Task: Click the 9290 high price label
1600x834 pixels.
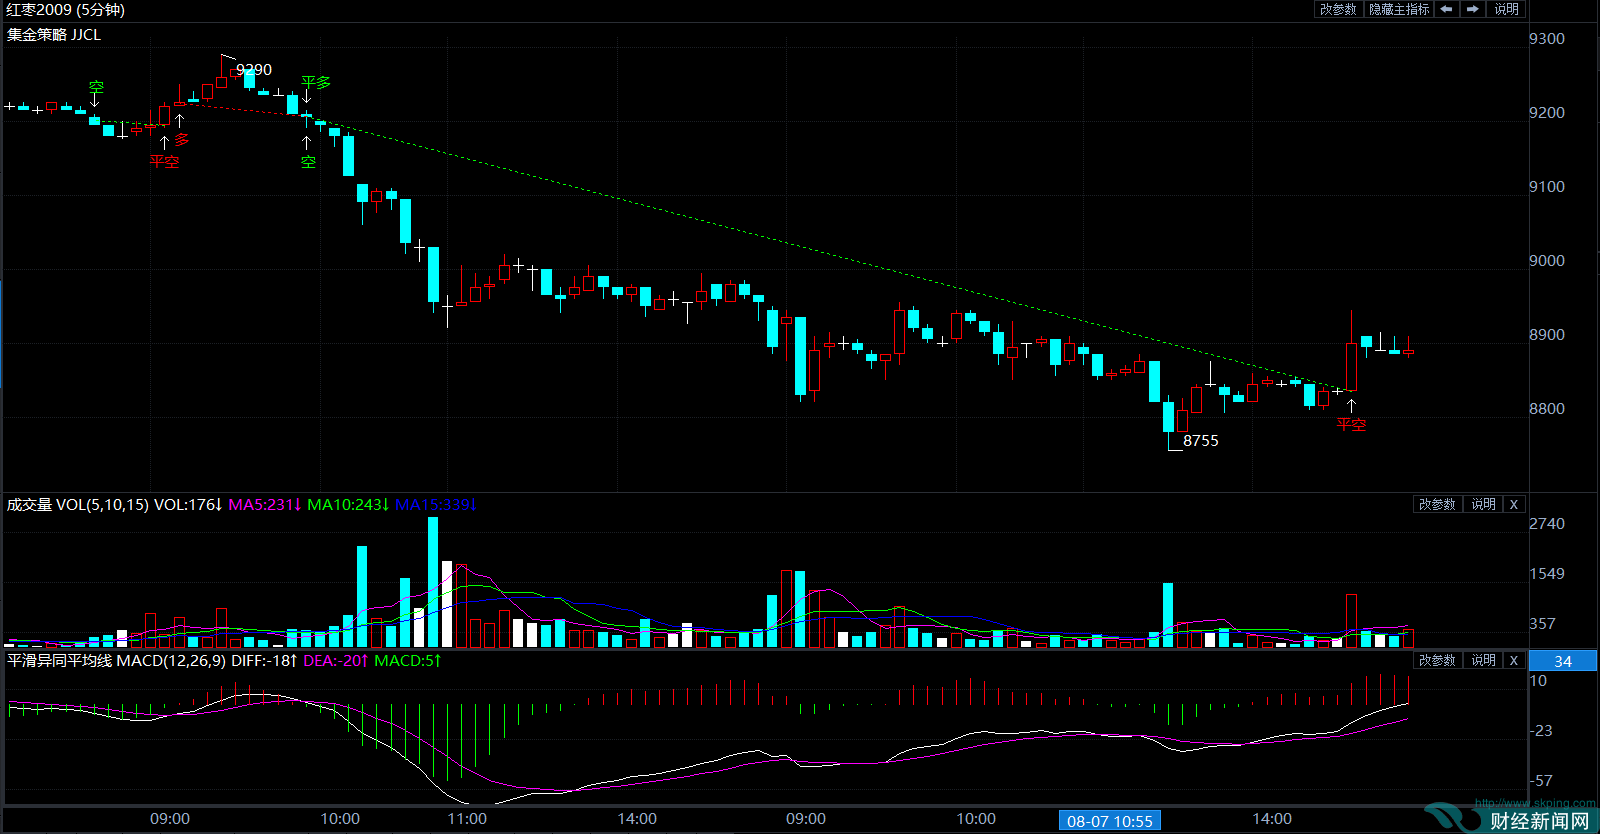Action: click(x=254, y=69)
